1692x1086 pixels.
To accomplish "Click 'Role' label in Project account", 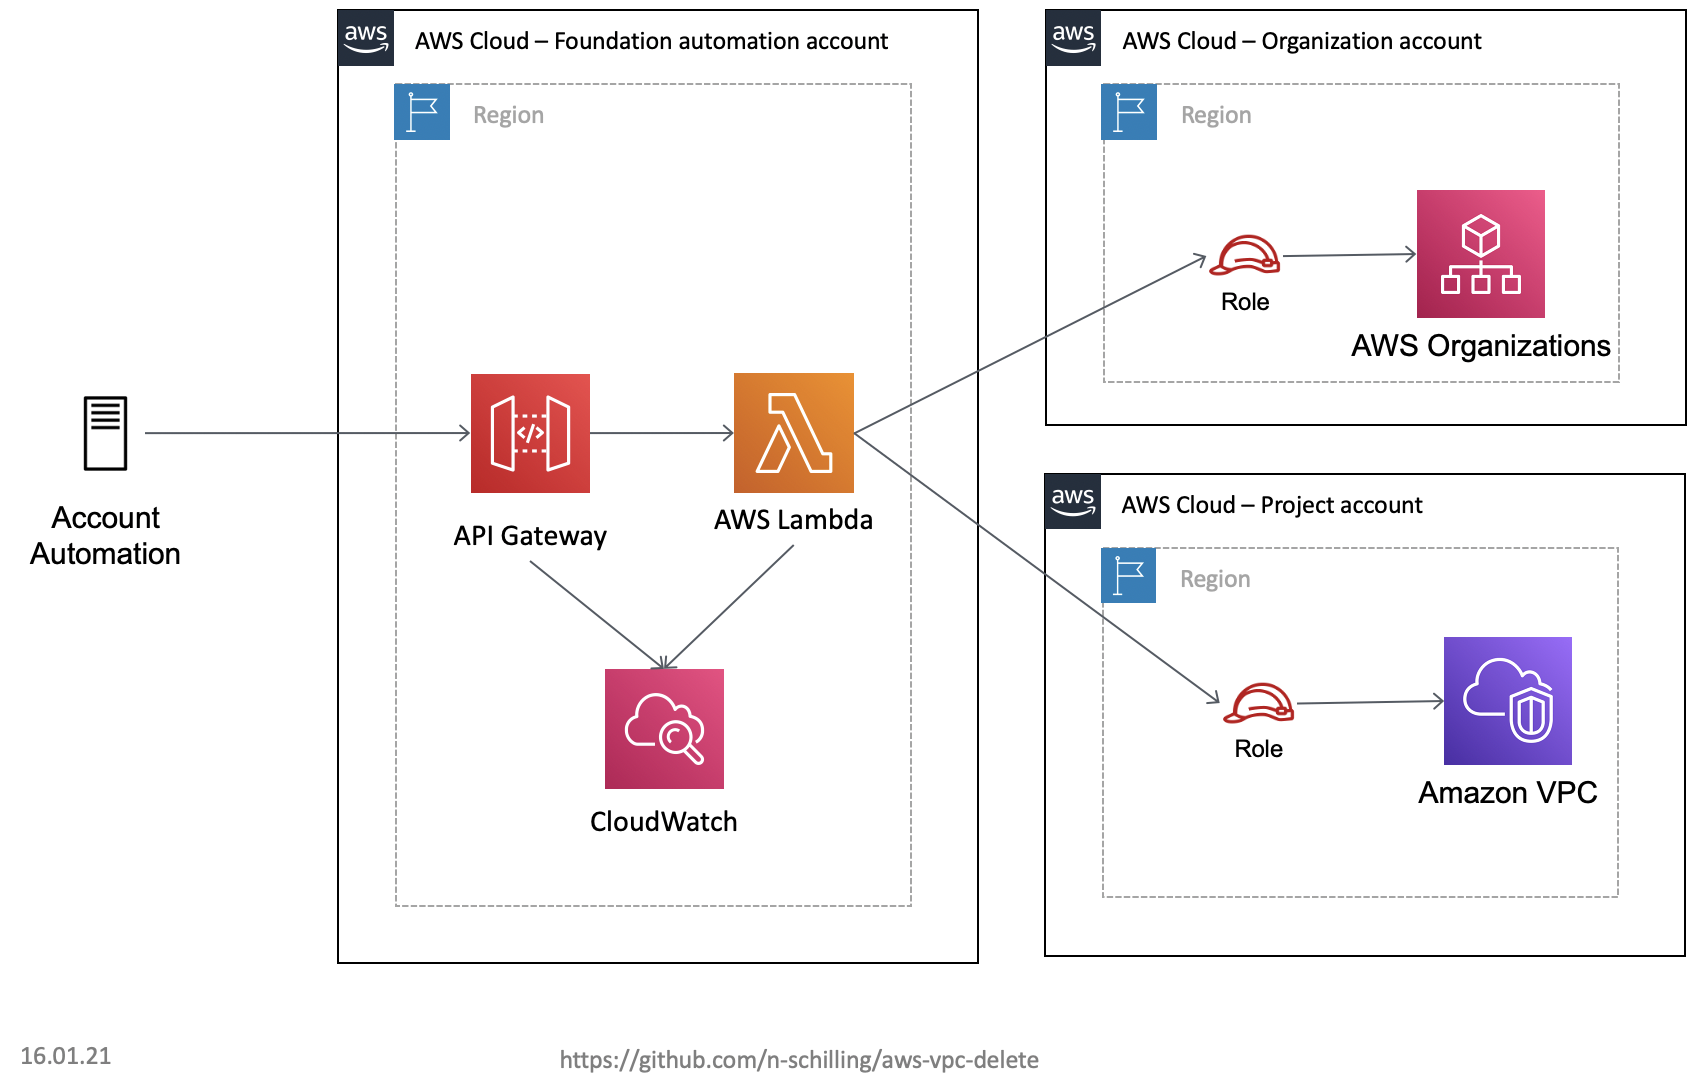I will click(x=1259, y=749).
